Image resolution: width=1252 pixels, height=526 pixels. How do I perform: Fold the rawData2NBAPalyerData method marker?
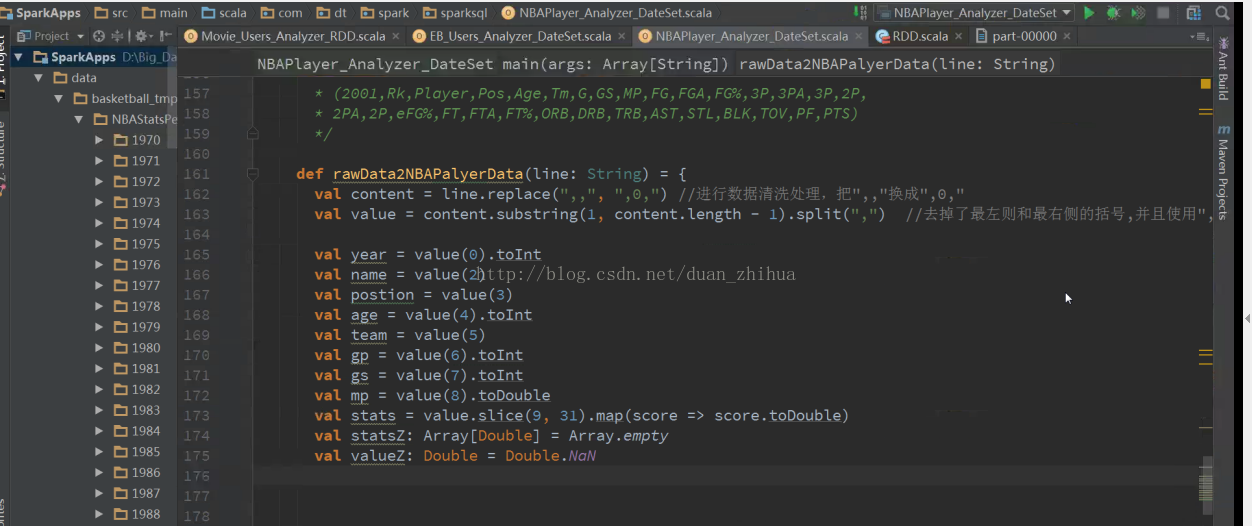[253, 174]
